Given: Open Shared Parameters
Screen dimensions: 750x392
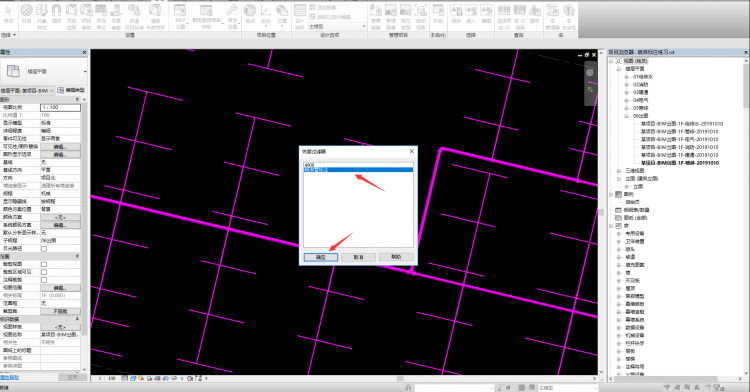Looking at the screenshot, I should pos(116,16).
